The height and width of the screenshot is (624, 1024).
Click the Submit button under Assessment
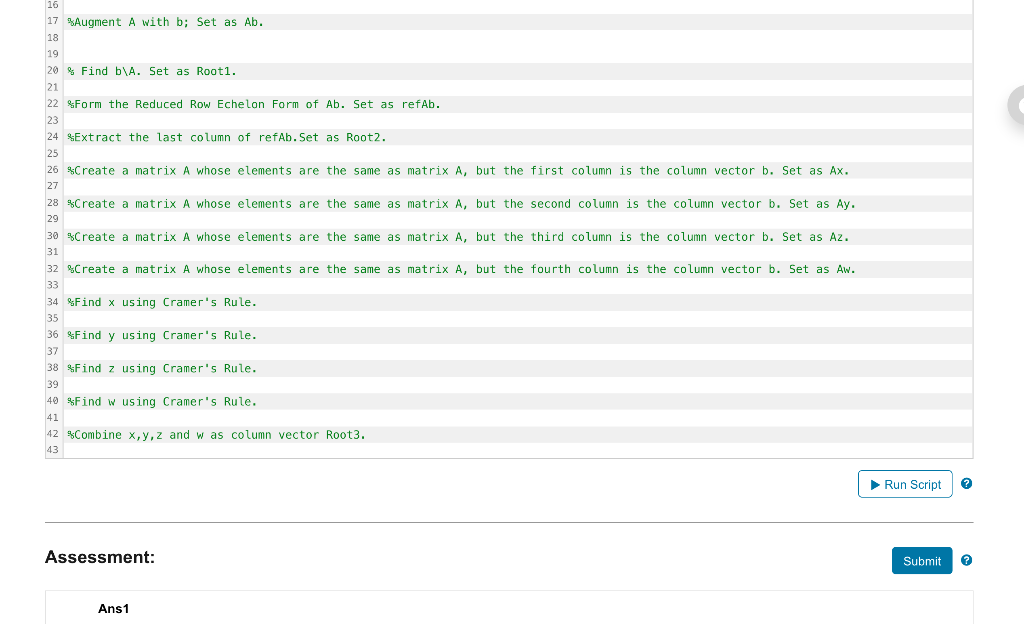(921, 560)
